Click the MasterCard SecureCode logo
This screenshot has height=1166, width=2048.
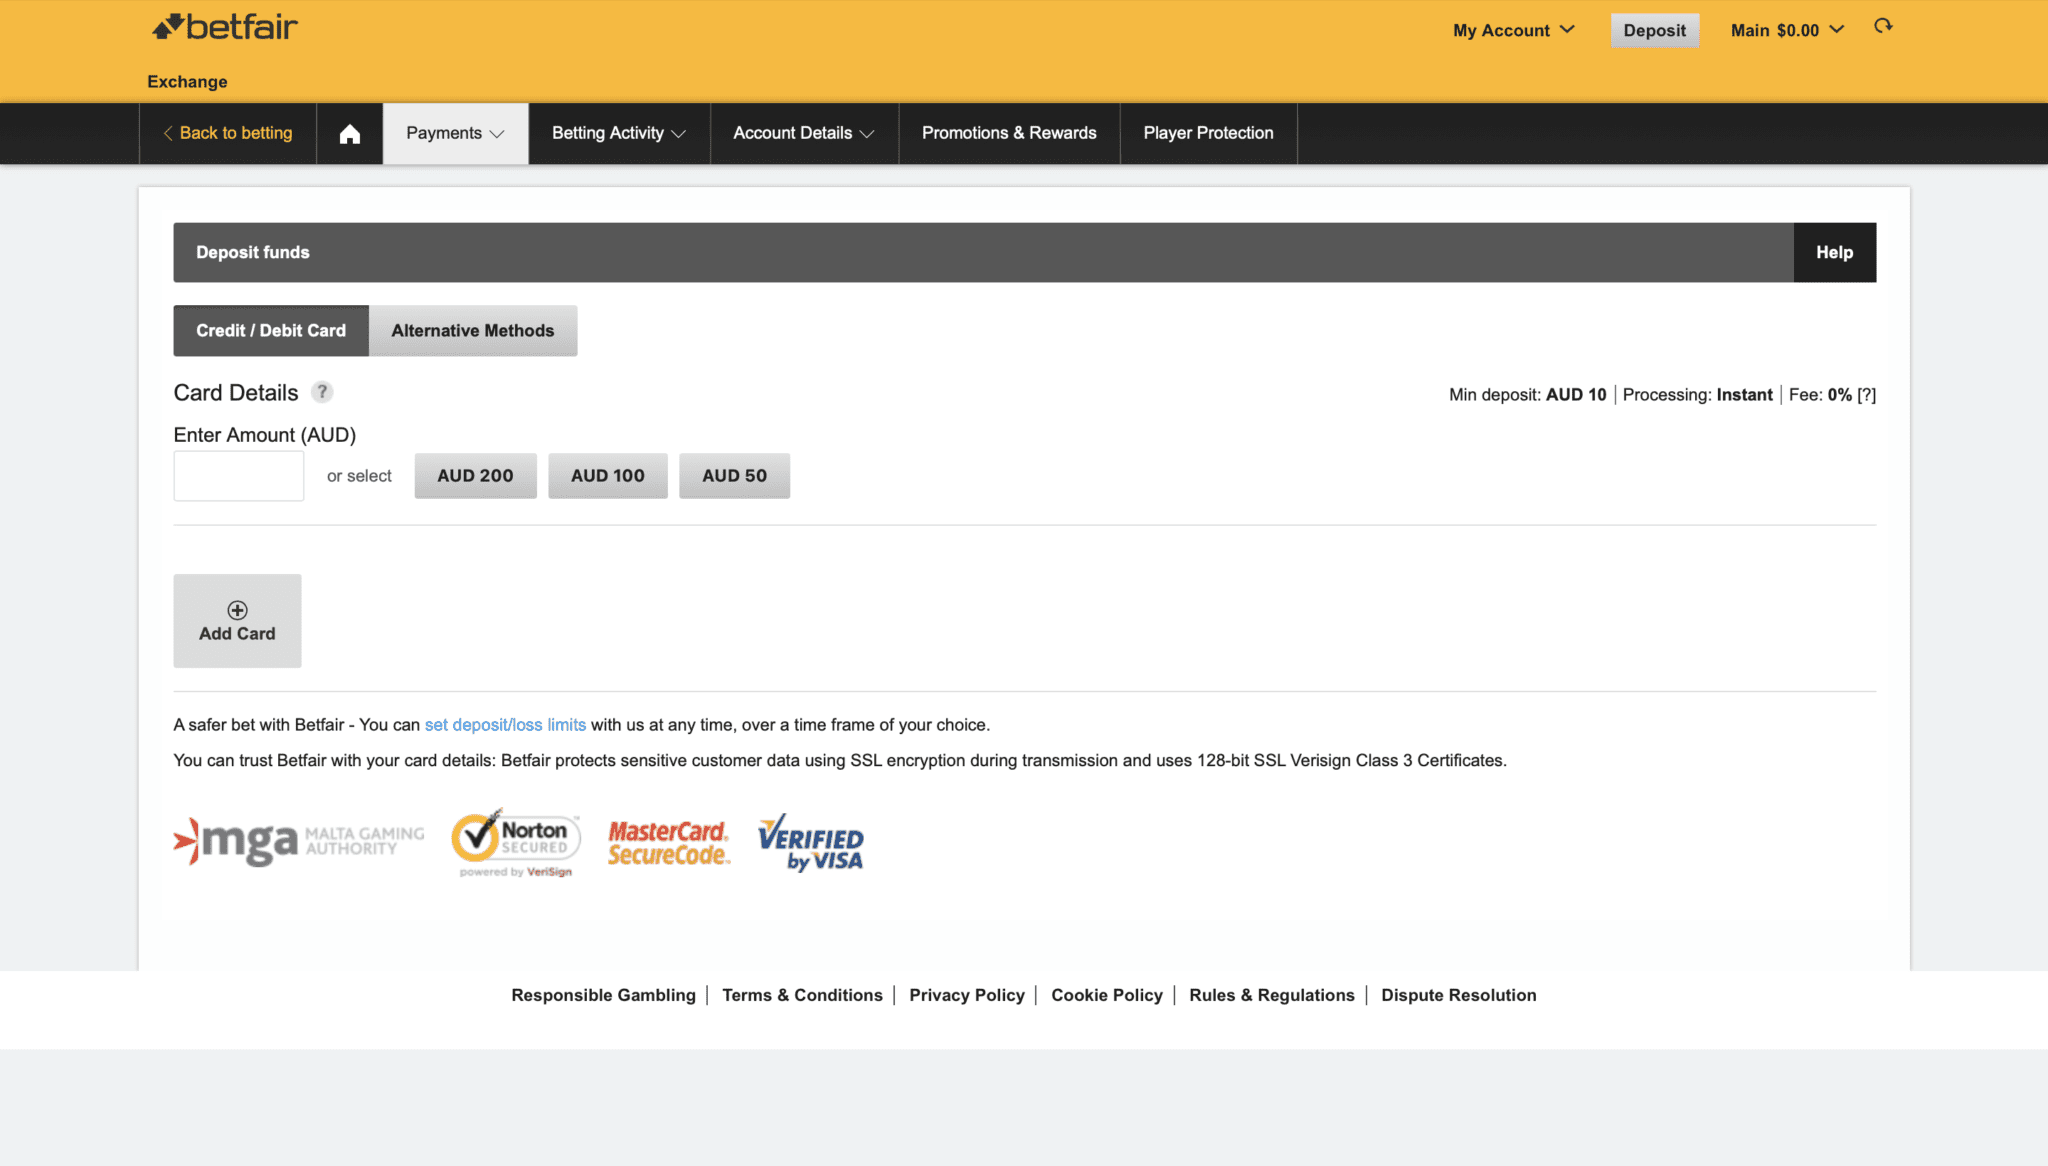669,843
